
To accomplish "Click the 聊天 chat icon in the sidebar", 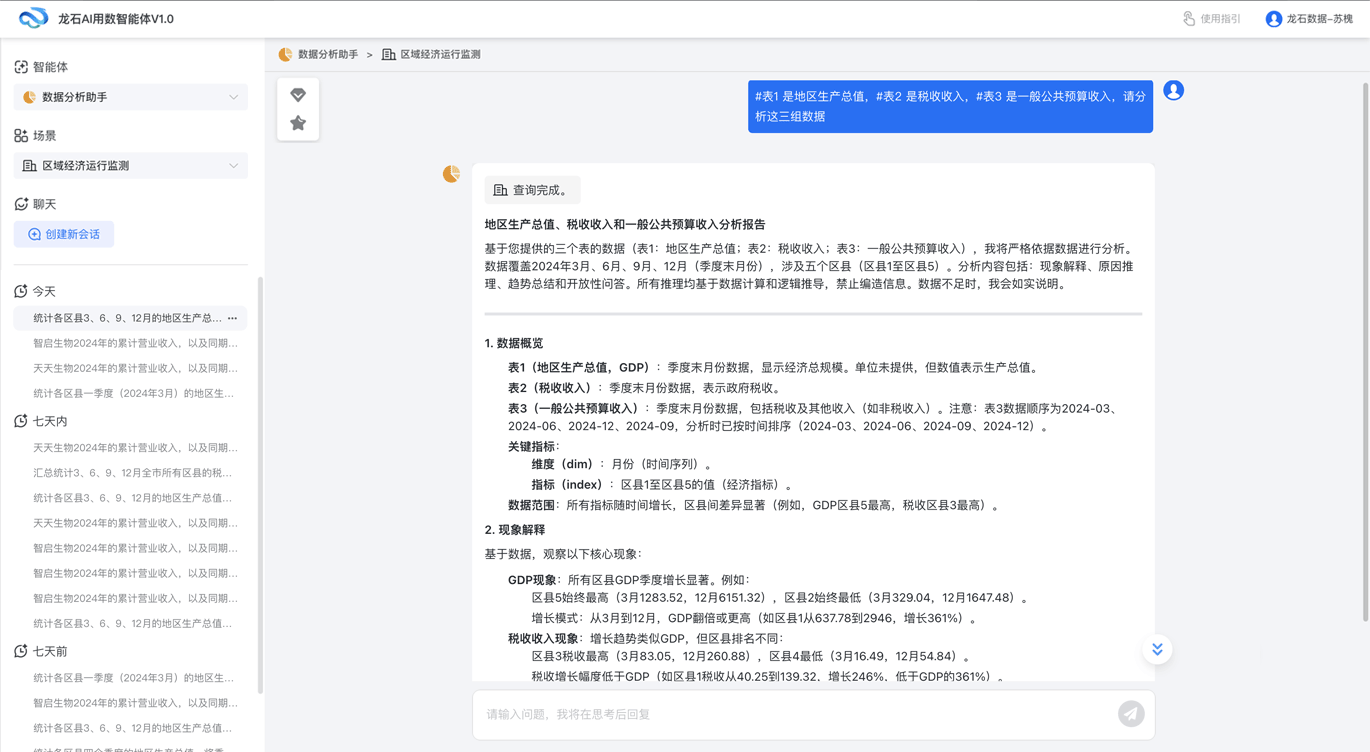I will 22,203.
